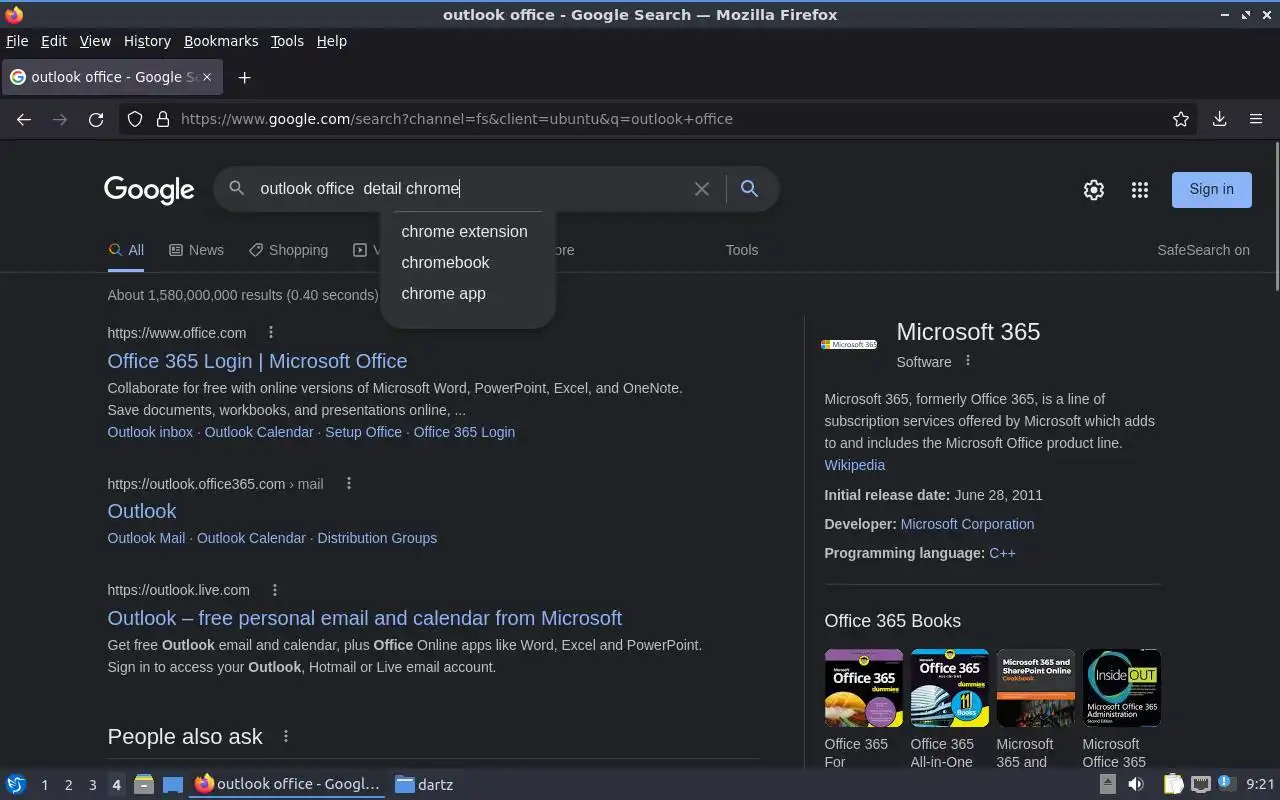The height and width of the screenshot is (800, 1280).
Task: Open the More options dots beside Software
Action: [x=967, y=361]
